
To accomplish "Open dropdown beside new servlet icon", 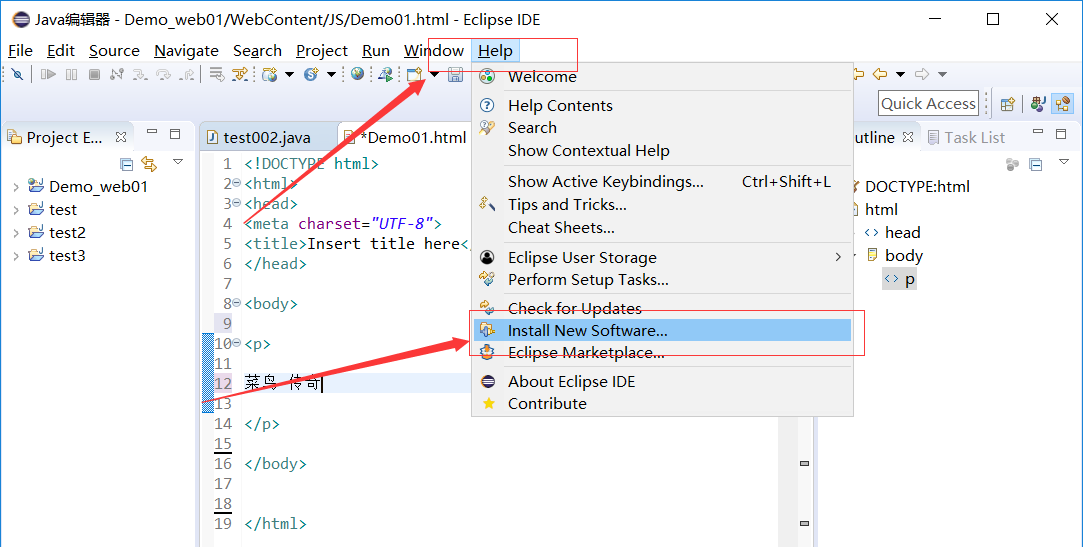I will click(332, 74).
